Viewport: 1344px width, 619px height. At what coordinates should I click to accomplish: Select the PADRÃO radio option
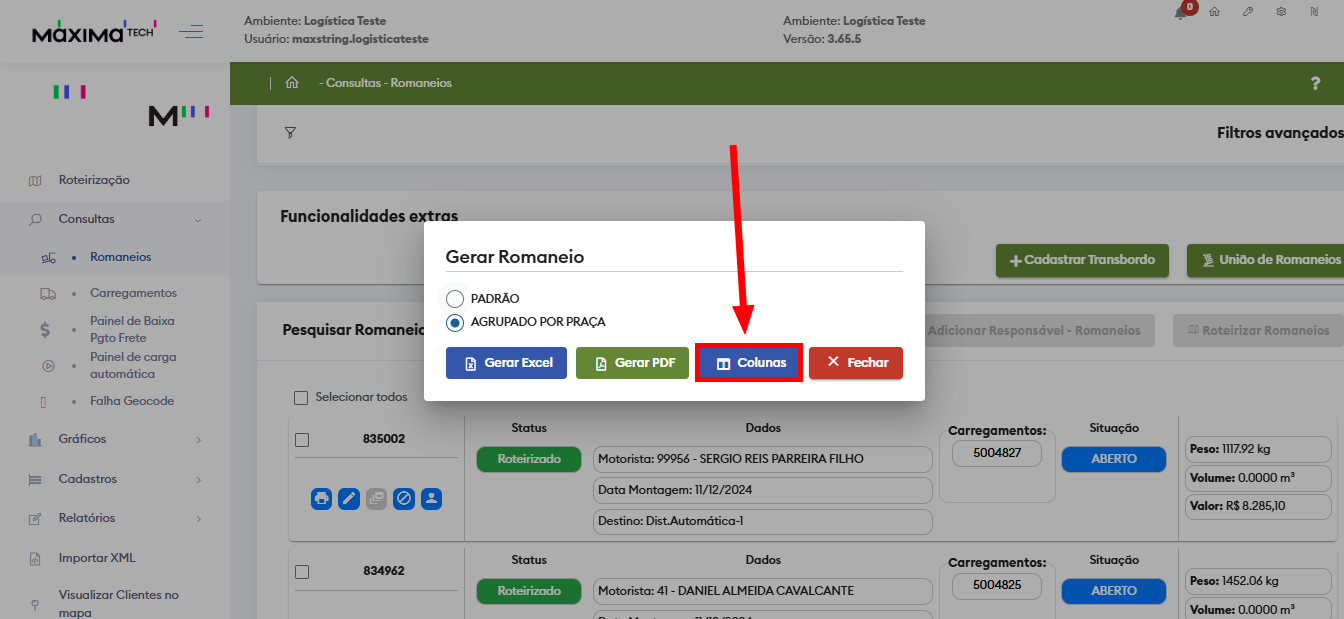tap(455, 299)
